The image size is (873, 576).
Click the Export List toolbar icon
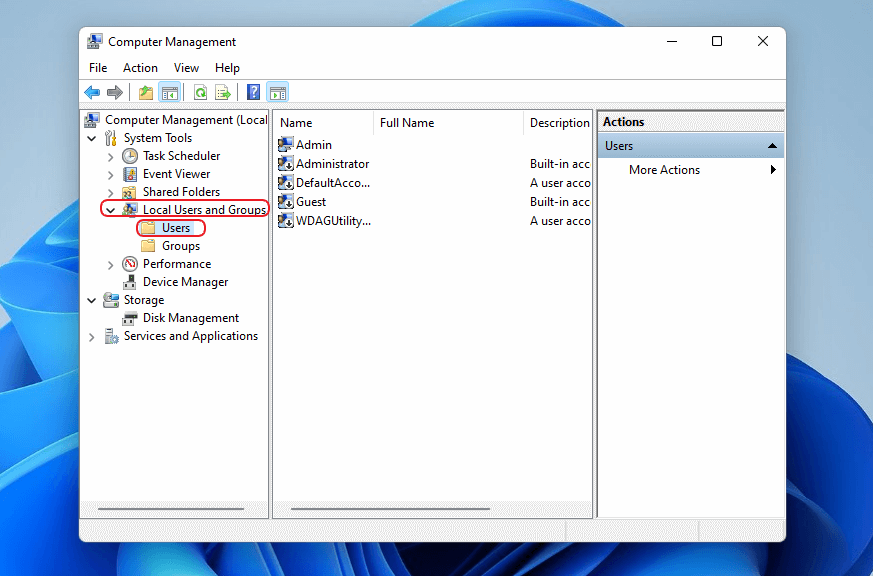pos(223,93)
